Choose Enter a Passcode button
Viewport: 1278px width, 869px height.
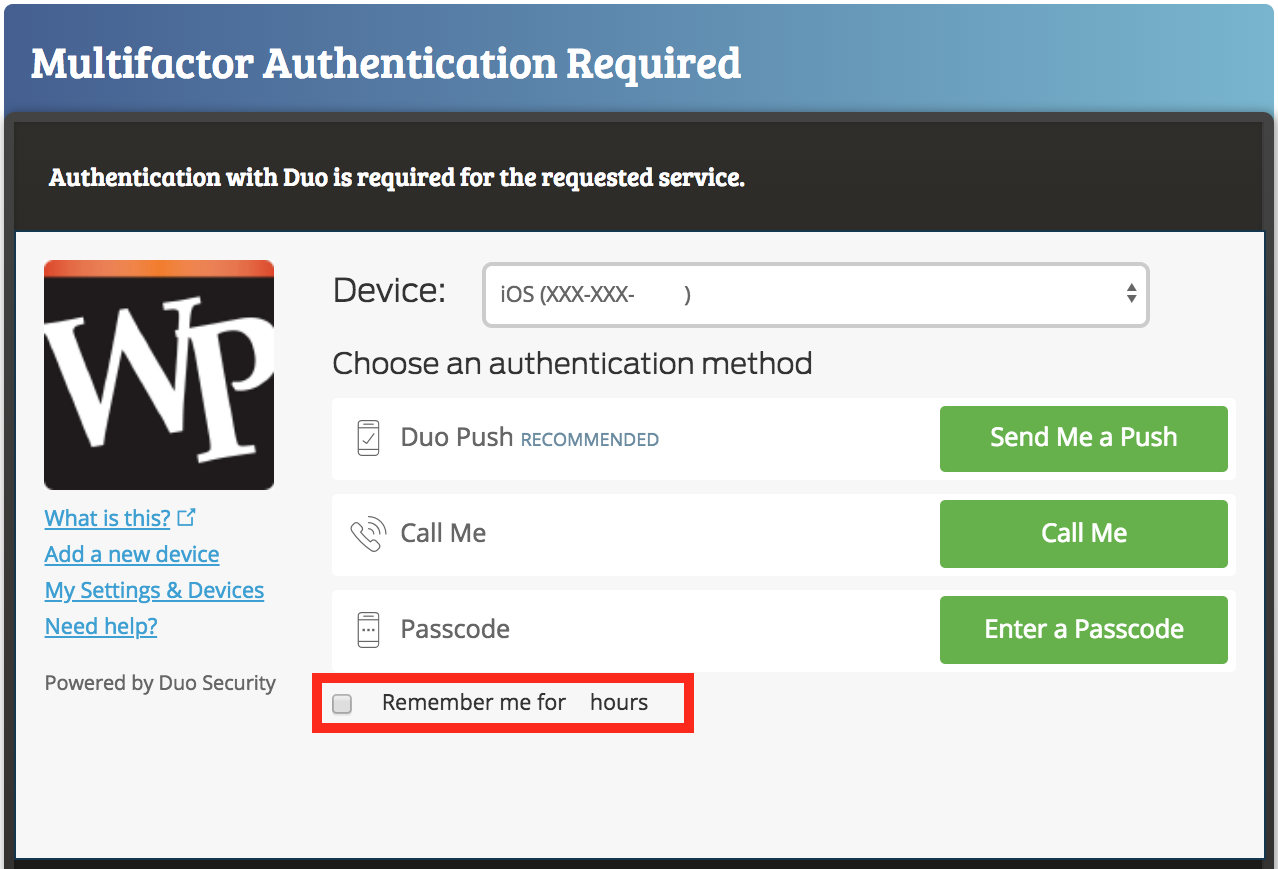1083,629
